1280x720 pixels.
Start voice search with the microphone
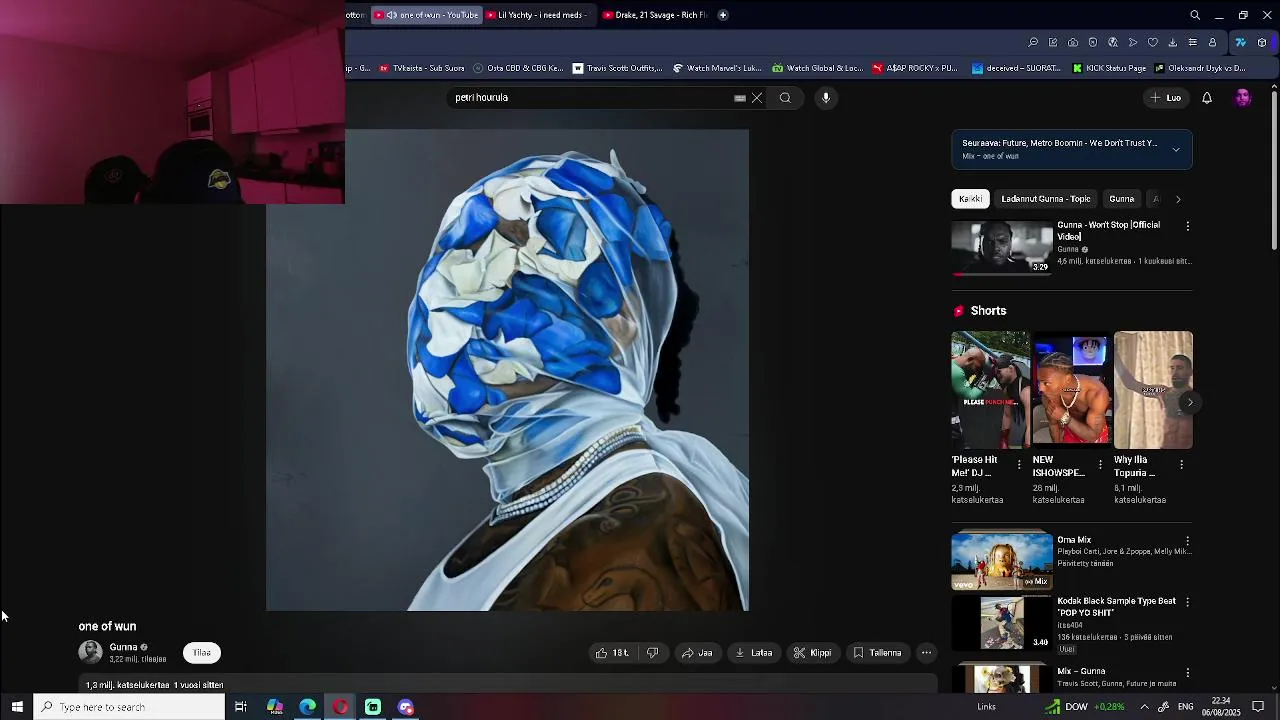click(826, 98)
